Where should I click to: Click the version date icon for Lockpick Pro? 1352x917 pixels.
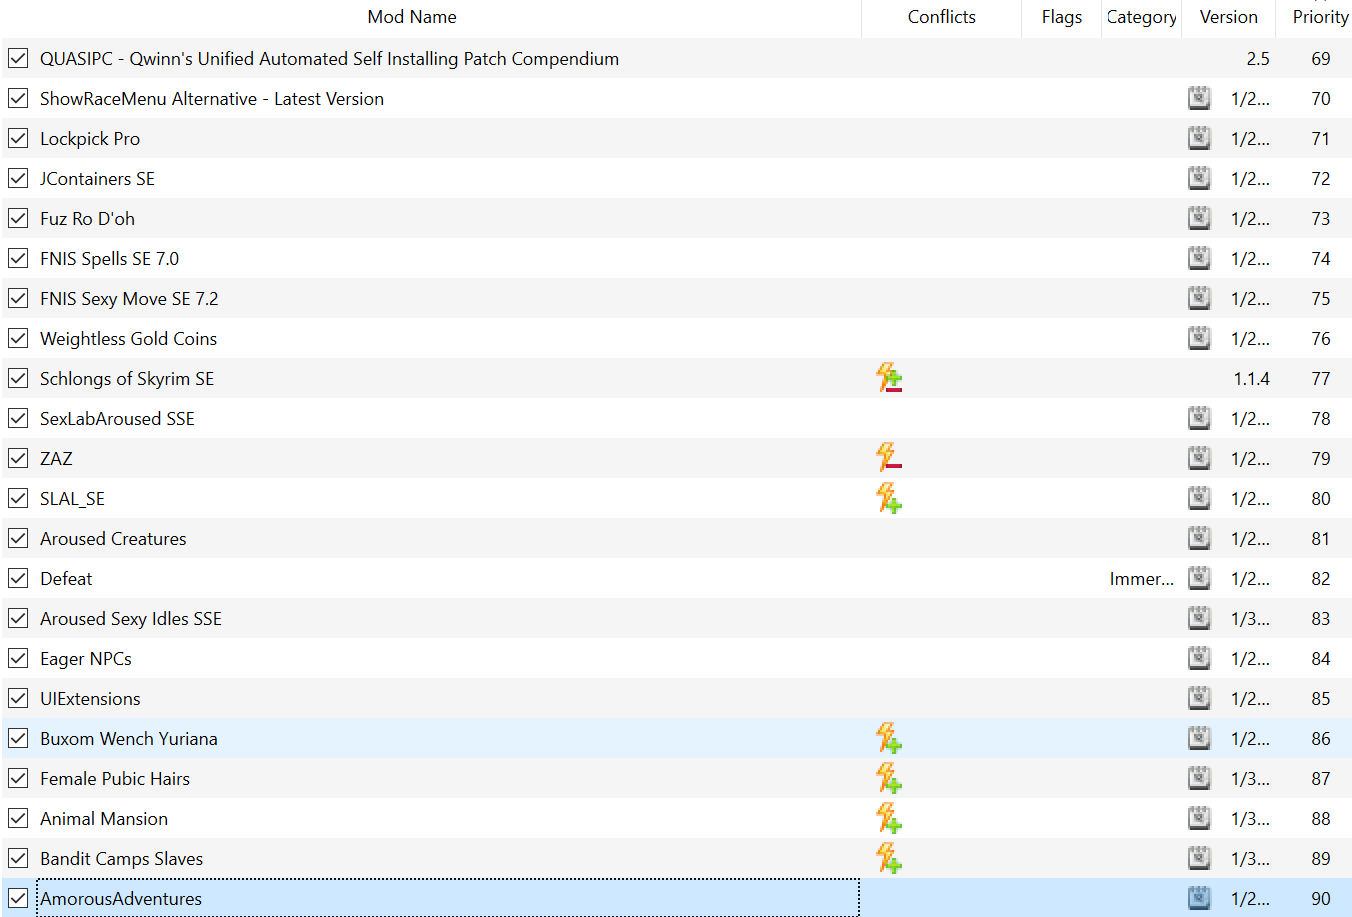tap(1199, 138)
